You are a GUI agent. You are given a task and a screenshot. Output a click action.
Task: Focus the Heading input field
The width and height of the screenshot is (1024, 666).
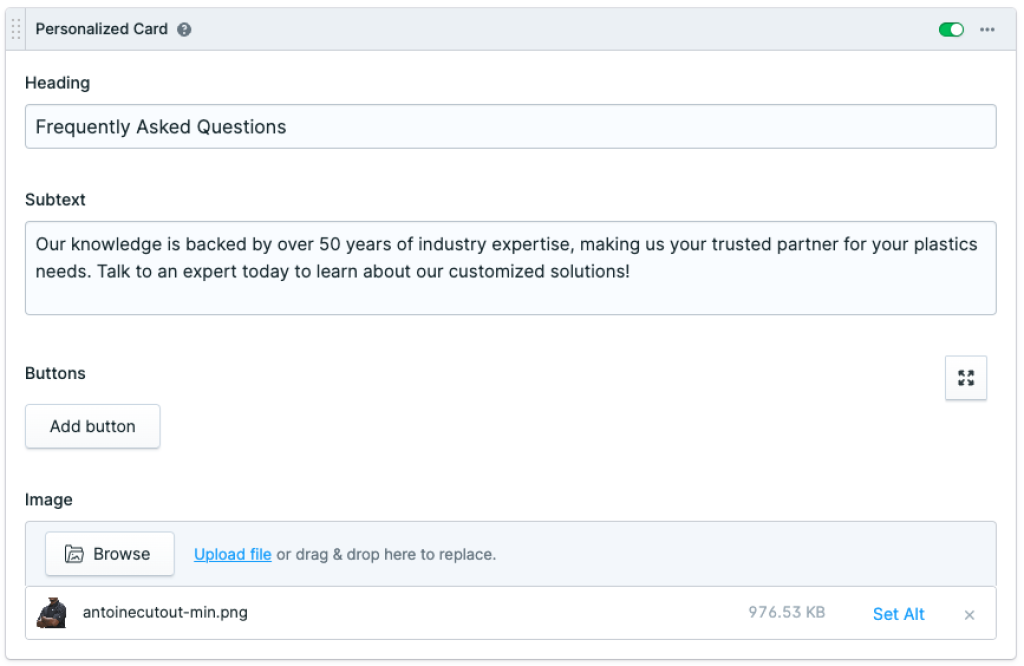[510, 127]
